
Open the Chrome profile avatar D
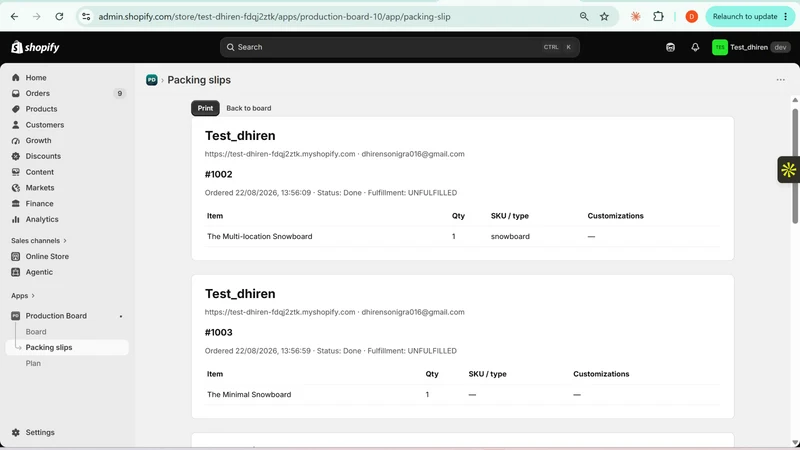pyautogui.click(x=691, y=16)
